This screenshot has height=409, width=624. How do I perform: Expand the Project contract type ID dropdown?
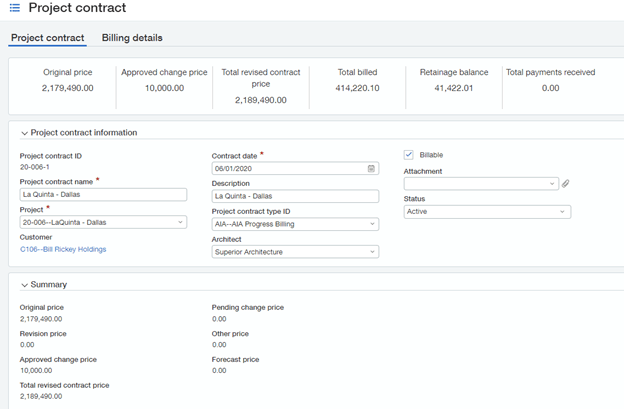[x=373, y=224]
